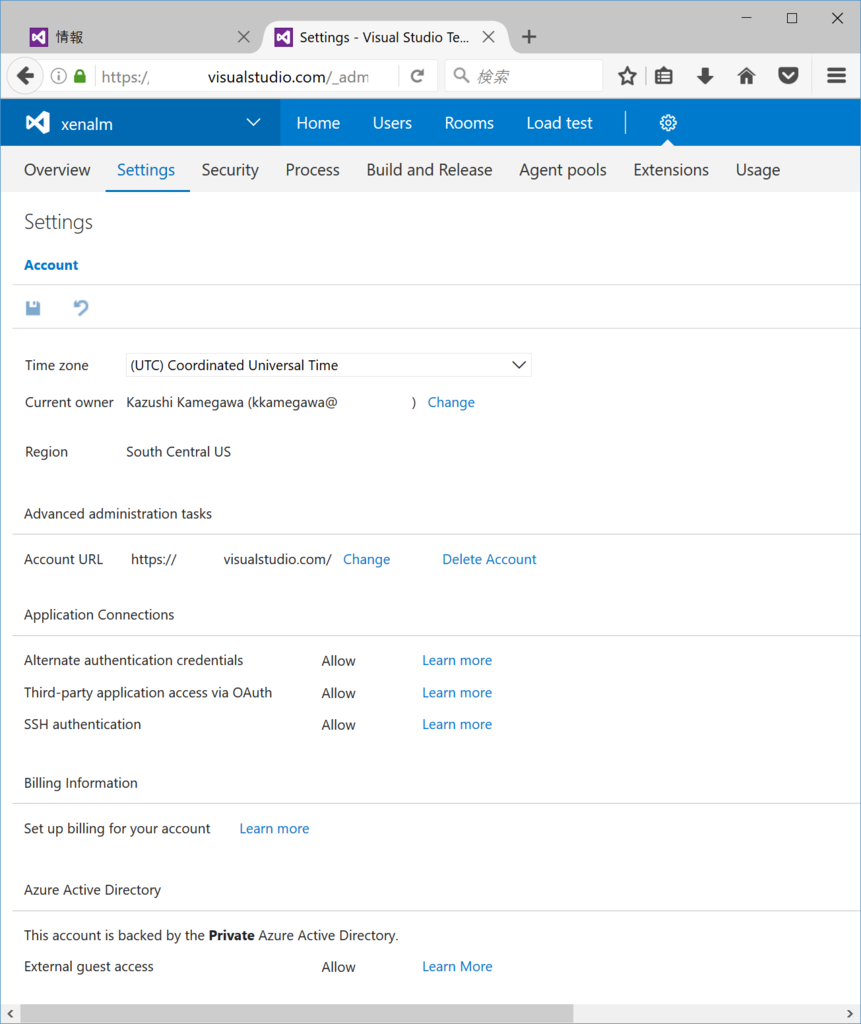This screenshot has height=1024, width=861.
Task: Open the Rooms menu item
Action: tap(469, 123)
